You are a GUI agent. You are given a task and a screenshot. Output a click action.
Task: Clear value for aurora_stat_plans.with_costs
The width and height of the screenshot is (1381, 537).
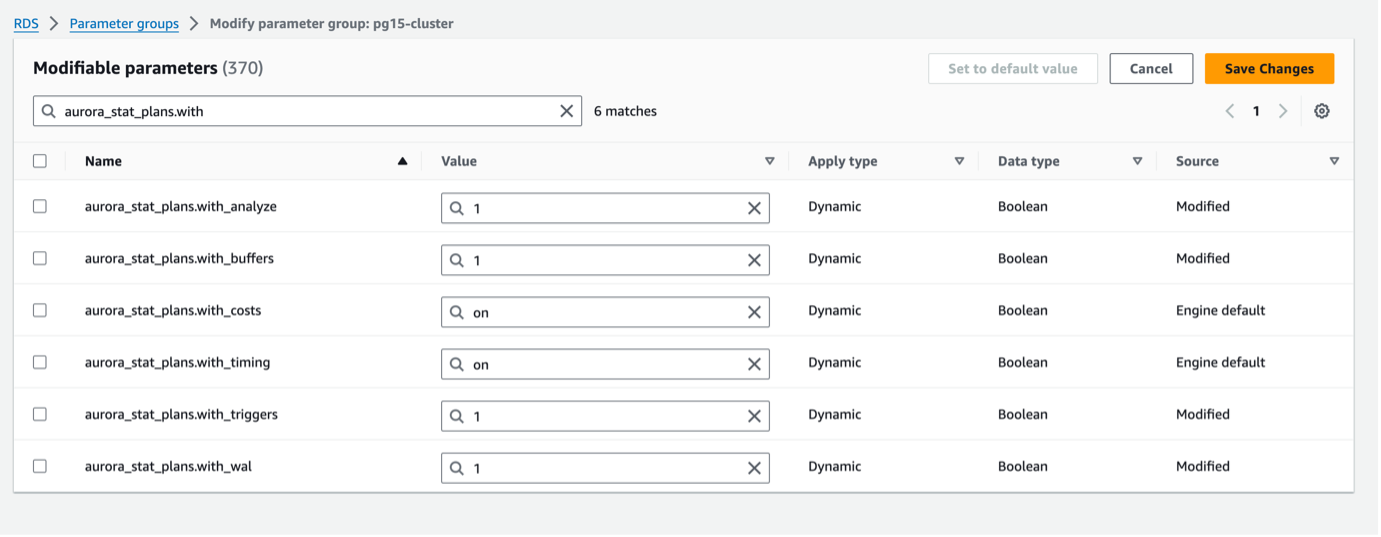tap(754, 312)
